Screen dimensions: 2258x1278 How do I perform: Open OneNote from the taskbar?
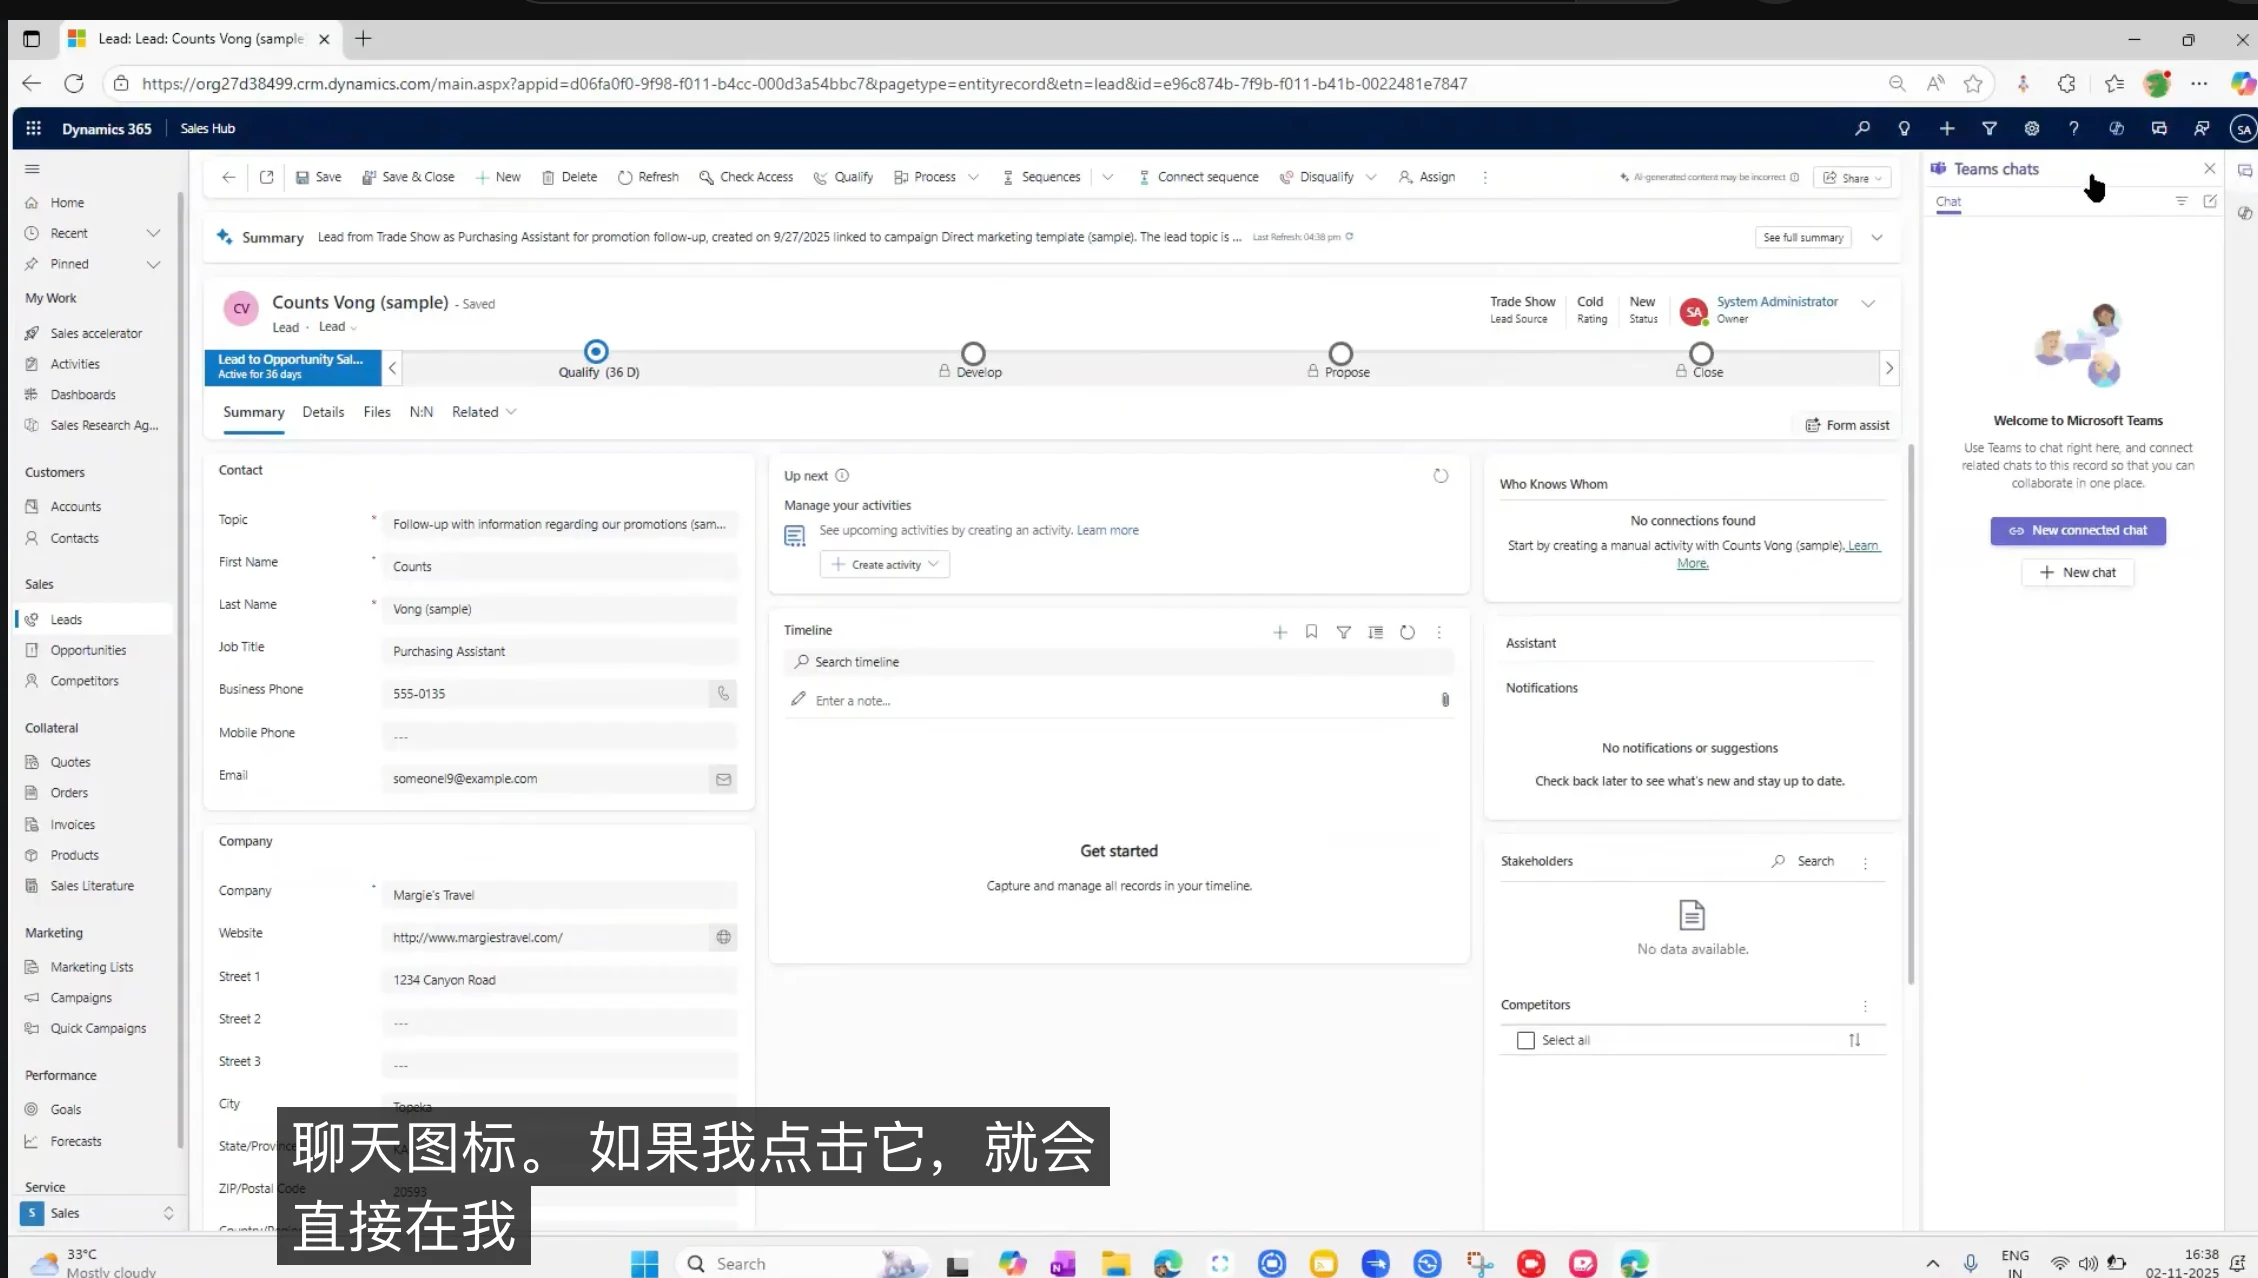pyautogui.click(x=1063, y=1264)
